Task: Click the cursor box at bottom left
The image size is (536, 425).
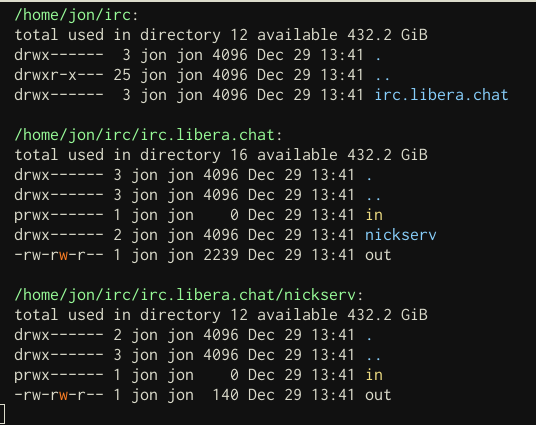Action: tap(2, 414)
